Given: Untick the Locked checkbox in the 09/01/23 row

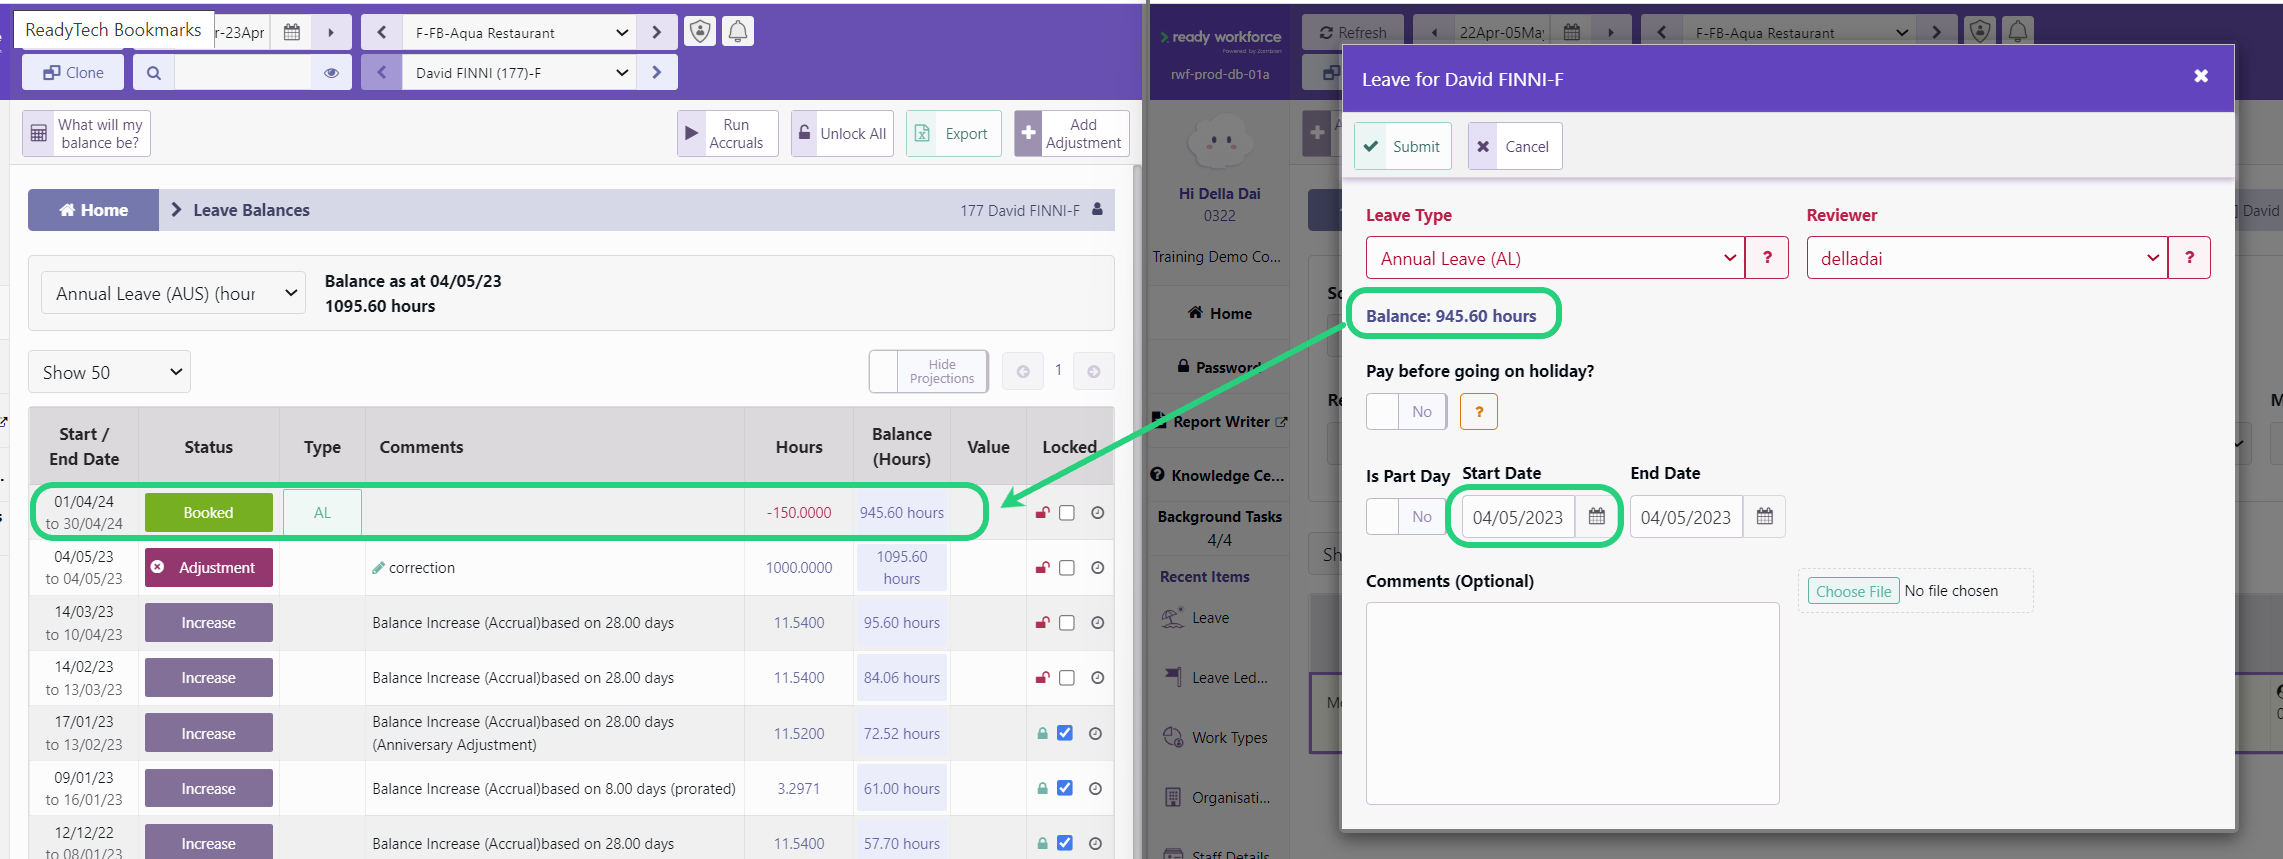Looking at the screenshot, I should (1065, 789).
